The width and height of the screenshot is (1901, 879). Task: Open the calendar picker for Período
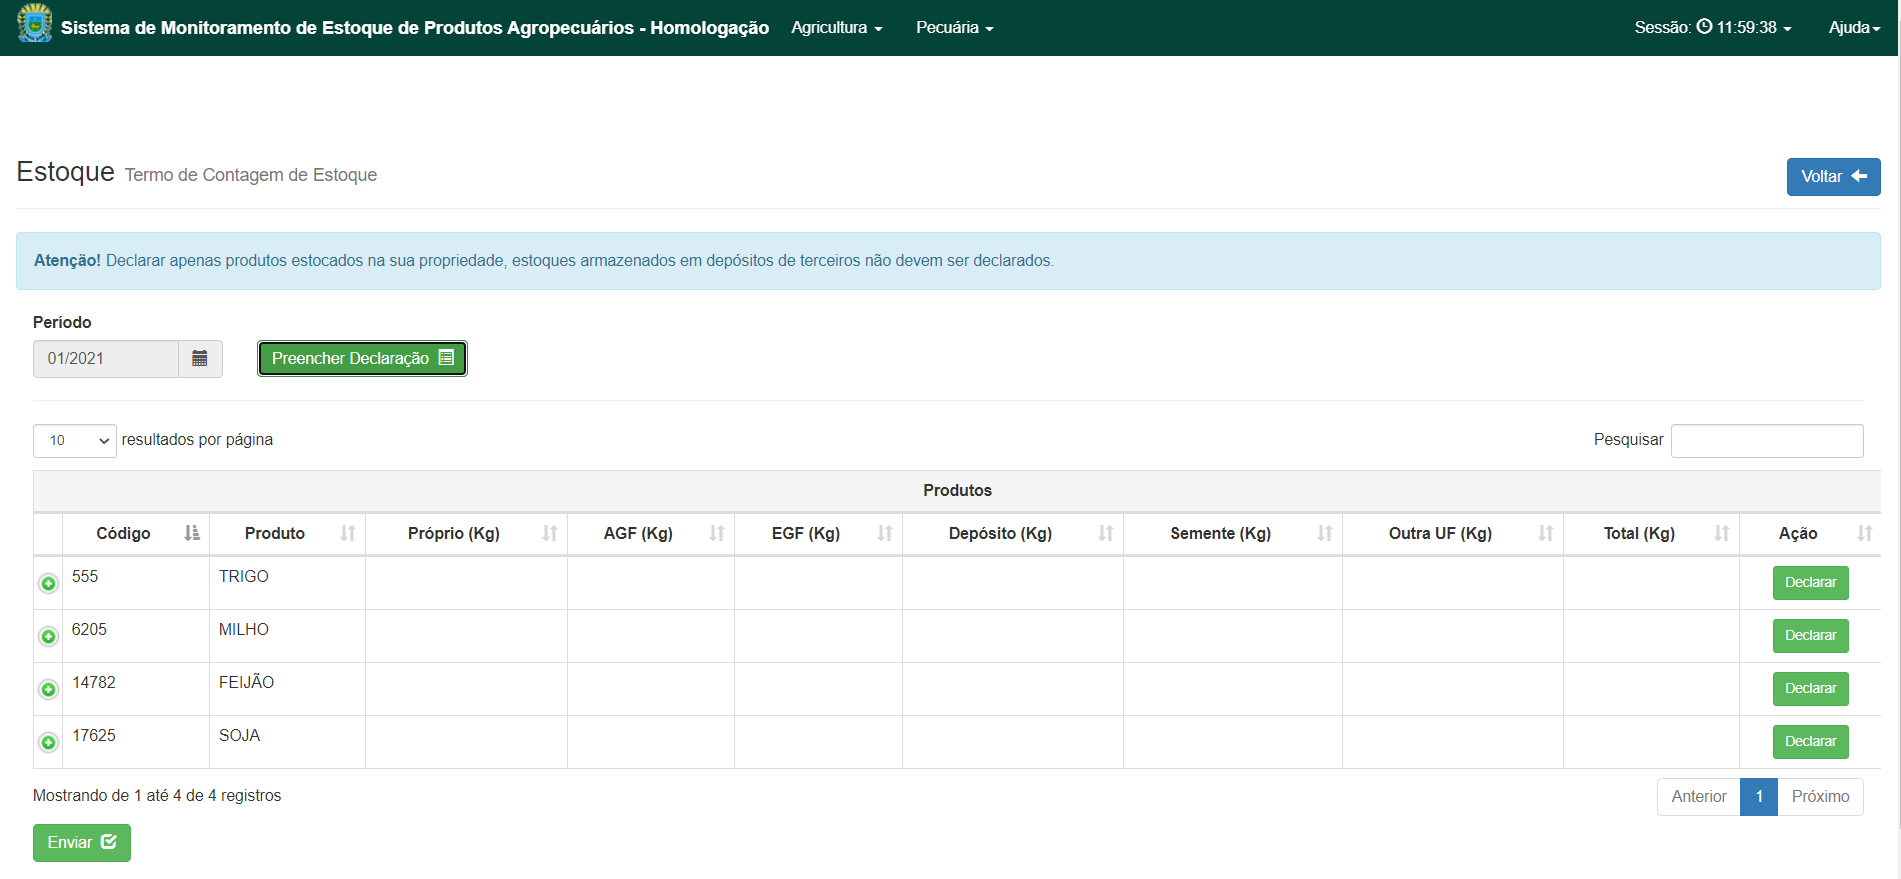pos(200,359)
